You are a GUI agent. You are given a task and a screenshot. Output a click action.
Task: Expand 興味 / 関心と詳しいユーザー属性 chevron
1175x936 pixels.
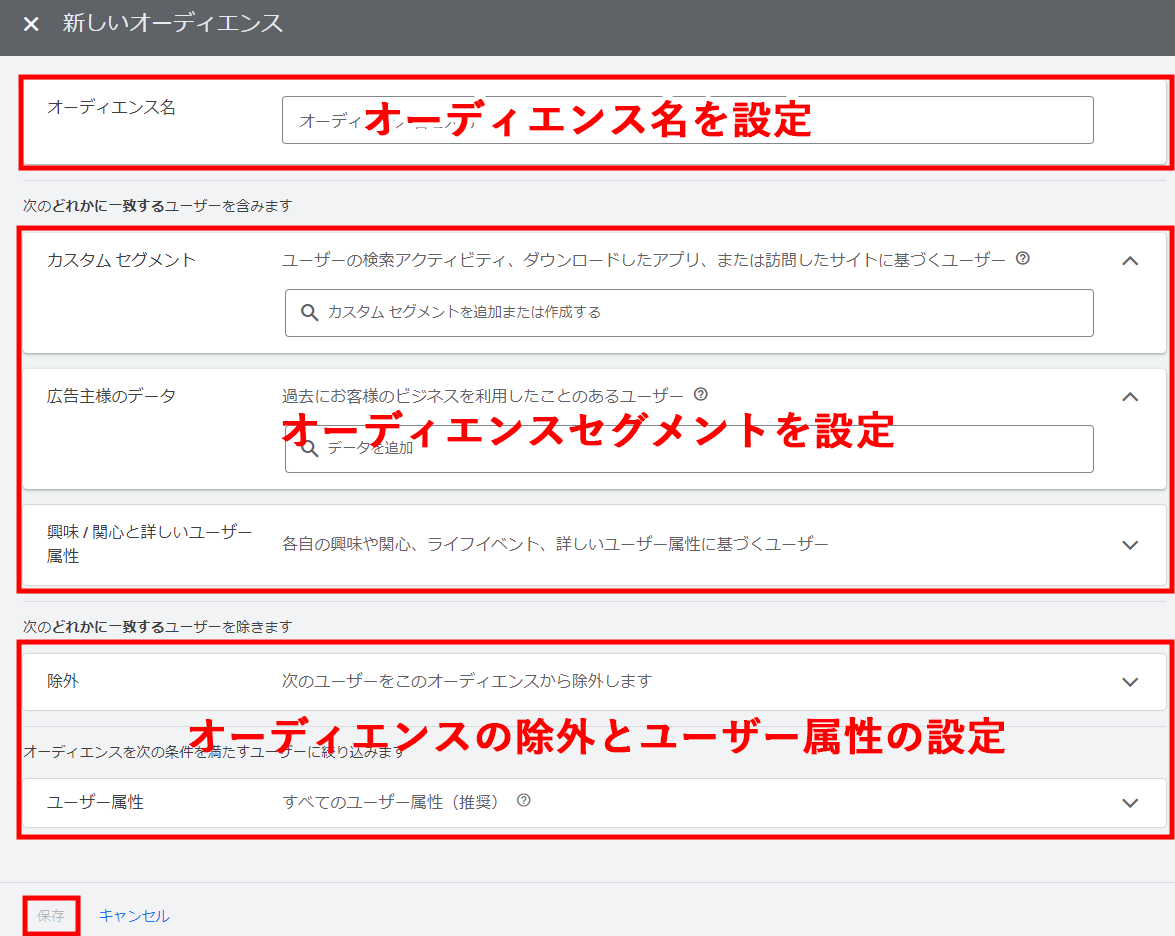pos(1130,545)
